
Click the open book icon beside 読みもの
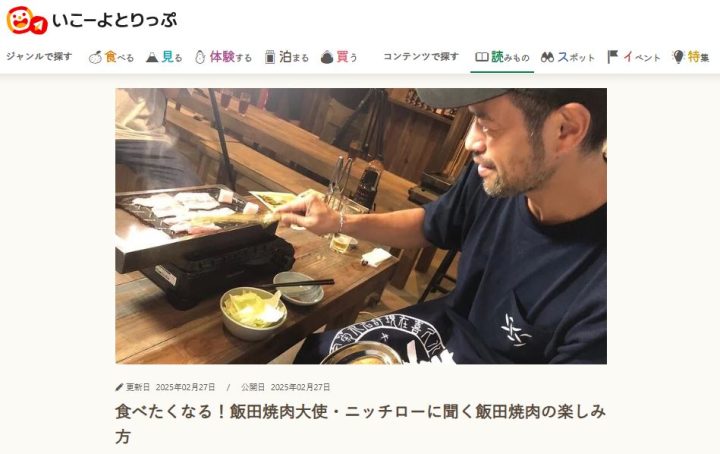tap(482, 57)
